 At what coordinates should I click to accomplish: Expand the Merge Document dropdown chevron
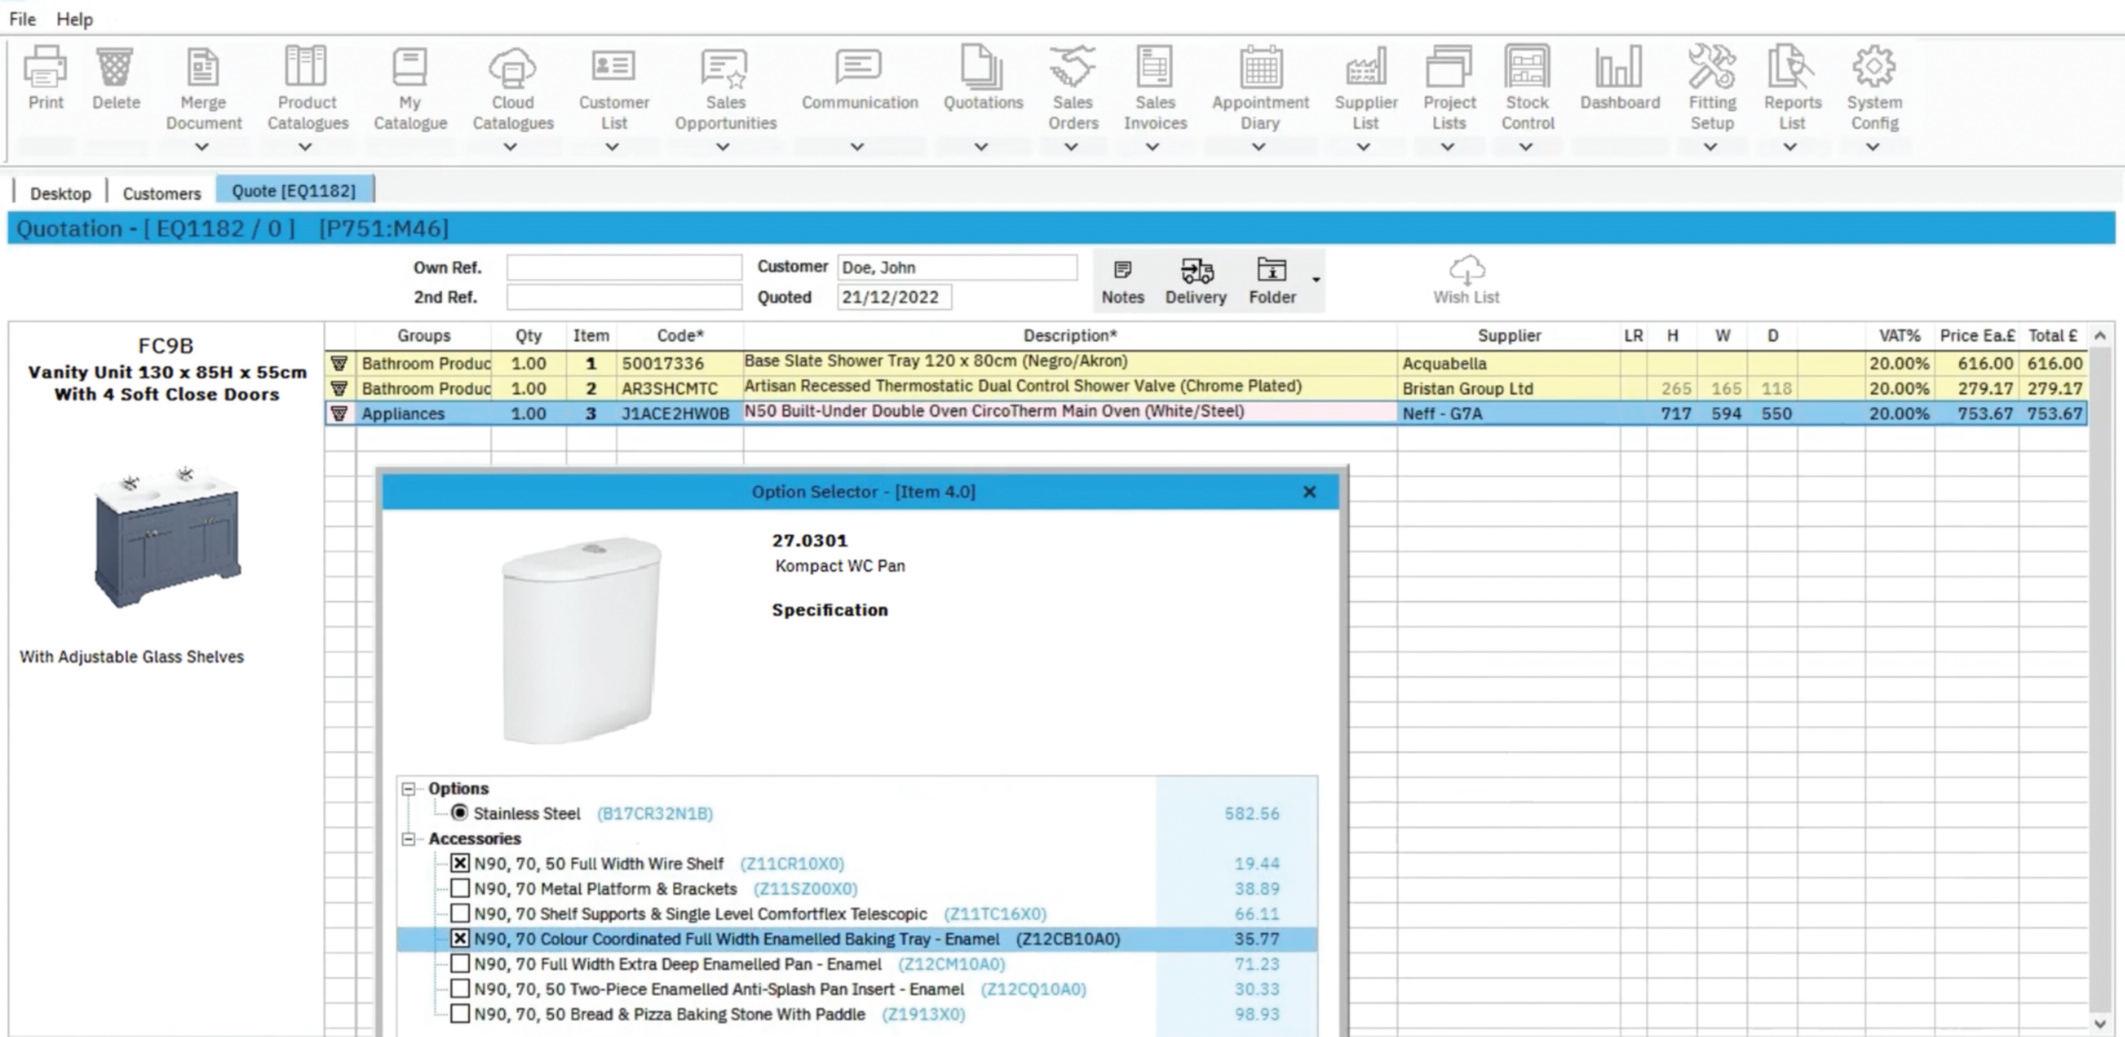(x=202, y=147)
